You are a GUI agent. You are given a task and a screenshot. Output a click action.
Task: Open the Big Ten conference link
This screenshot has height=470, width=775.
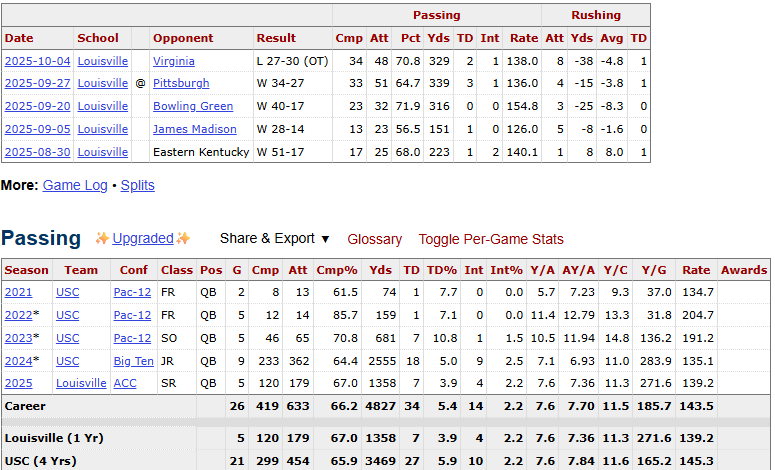coord(133,361)
